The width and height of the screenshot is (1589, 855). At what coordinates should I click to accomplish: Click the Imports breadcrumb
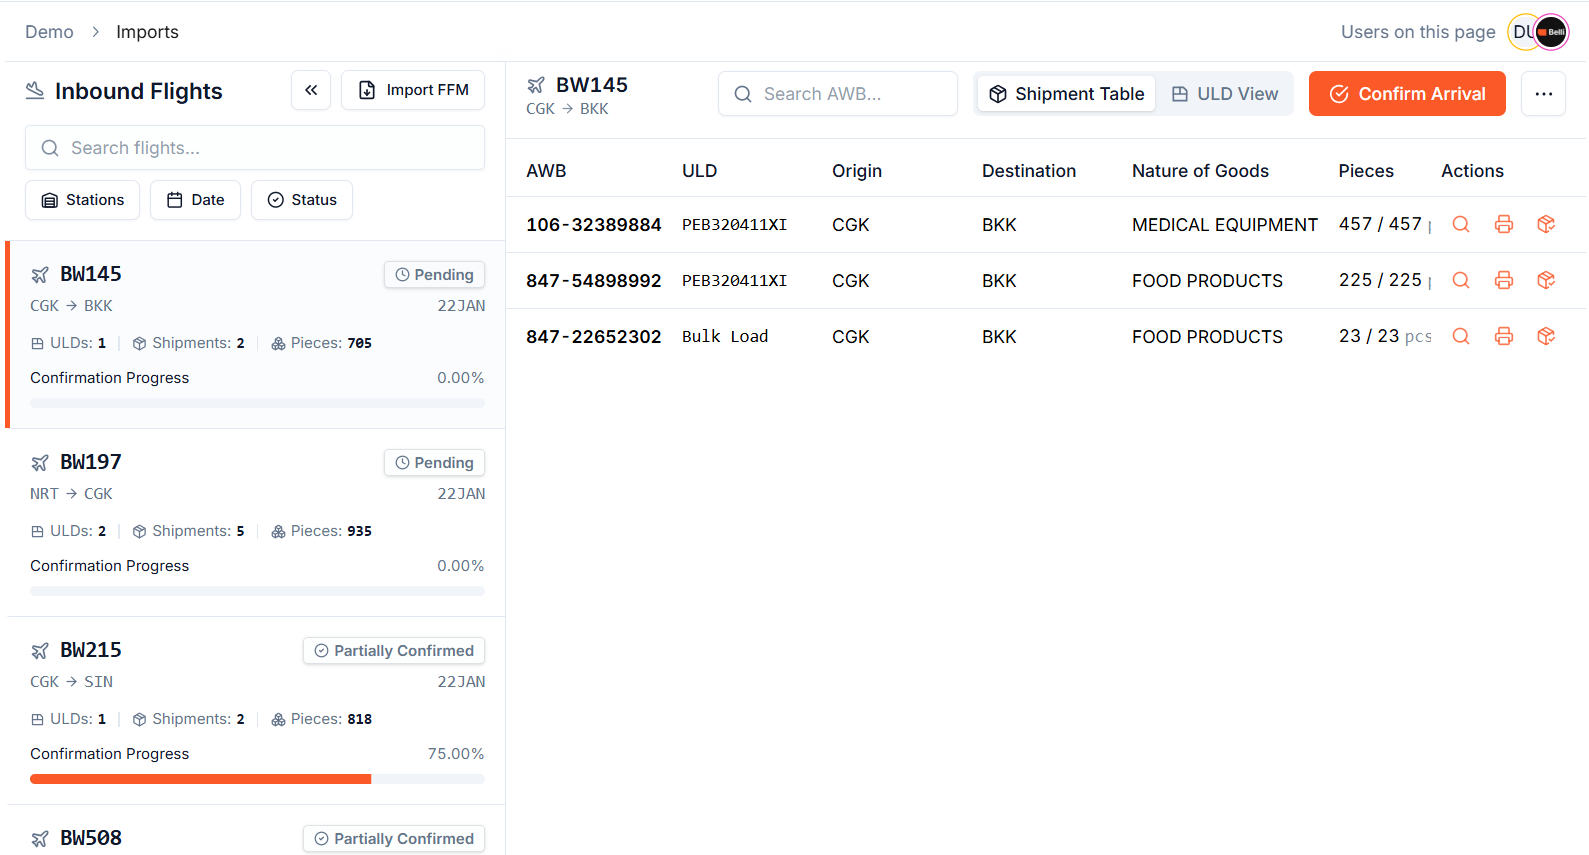[147, 32]
